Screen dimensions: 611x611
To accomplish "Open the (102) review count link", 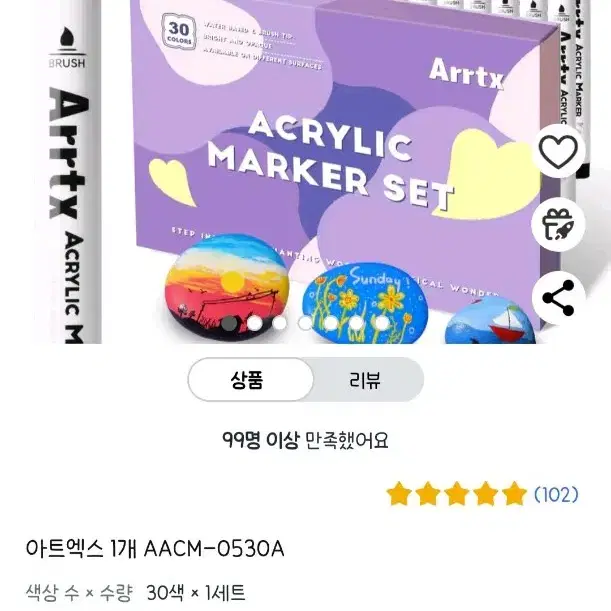I will click(556, 494).
